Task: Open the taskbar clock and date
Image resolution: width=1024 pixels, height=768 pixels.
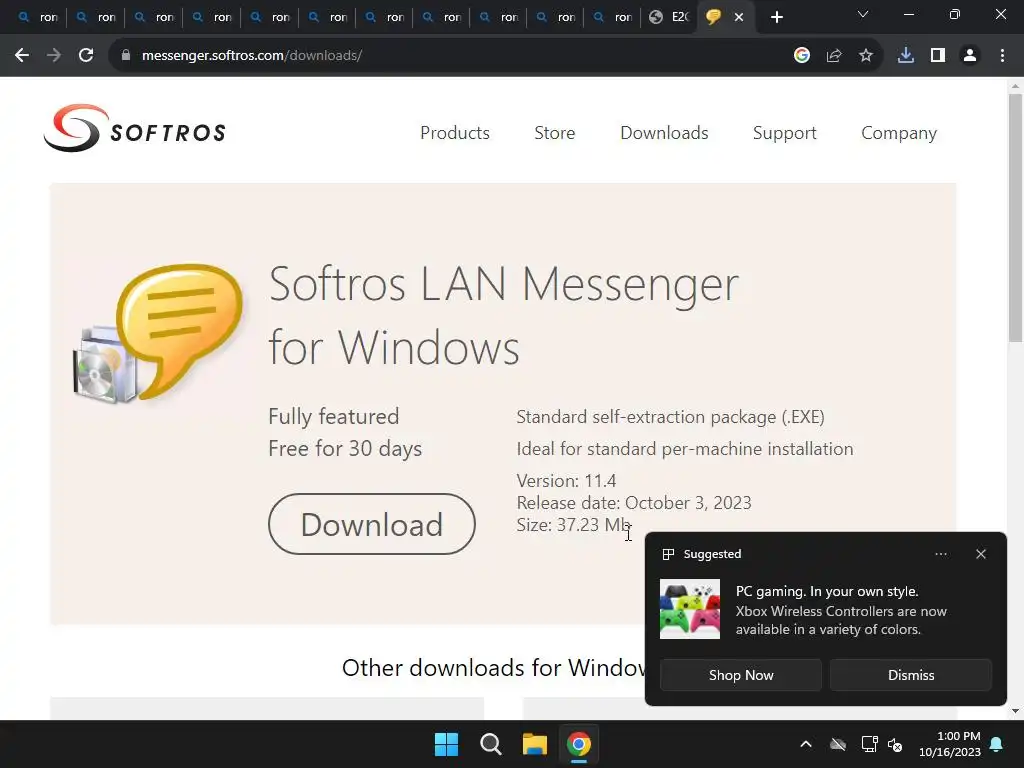Action: point(950,744)
